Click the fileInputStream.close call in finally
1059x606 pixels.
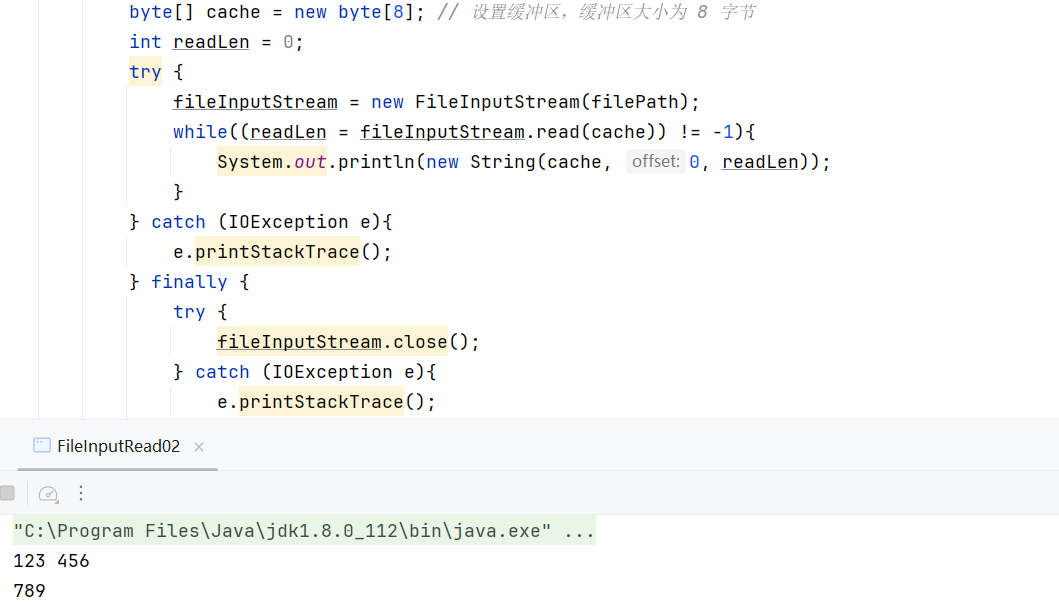click(x=332, y=341)
